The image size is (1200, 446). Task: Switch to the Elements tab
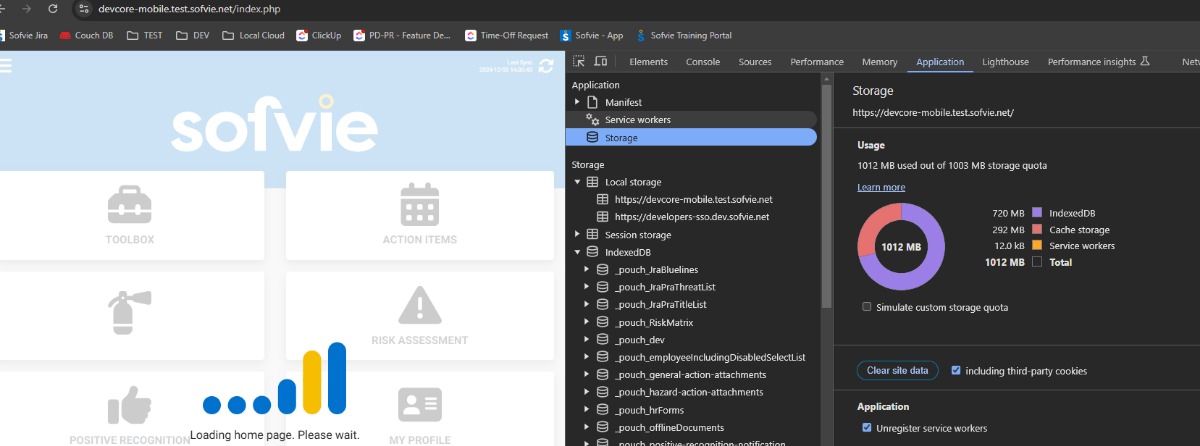[648, 62]
